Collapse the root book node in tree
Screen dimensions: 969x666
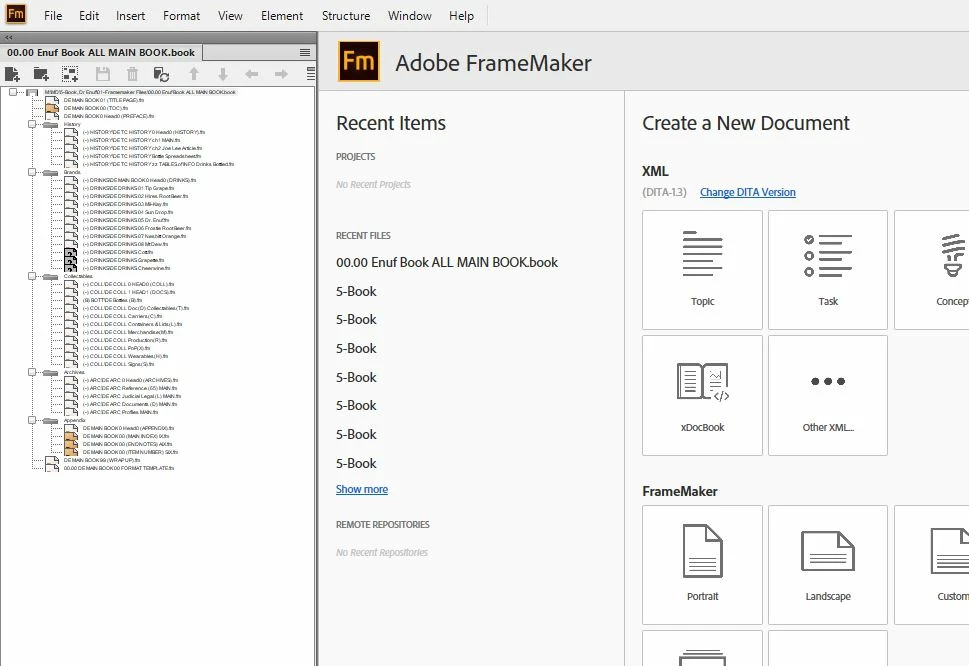(13, 92)
